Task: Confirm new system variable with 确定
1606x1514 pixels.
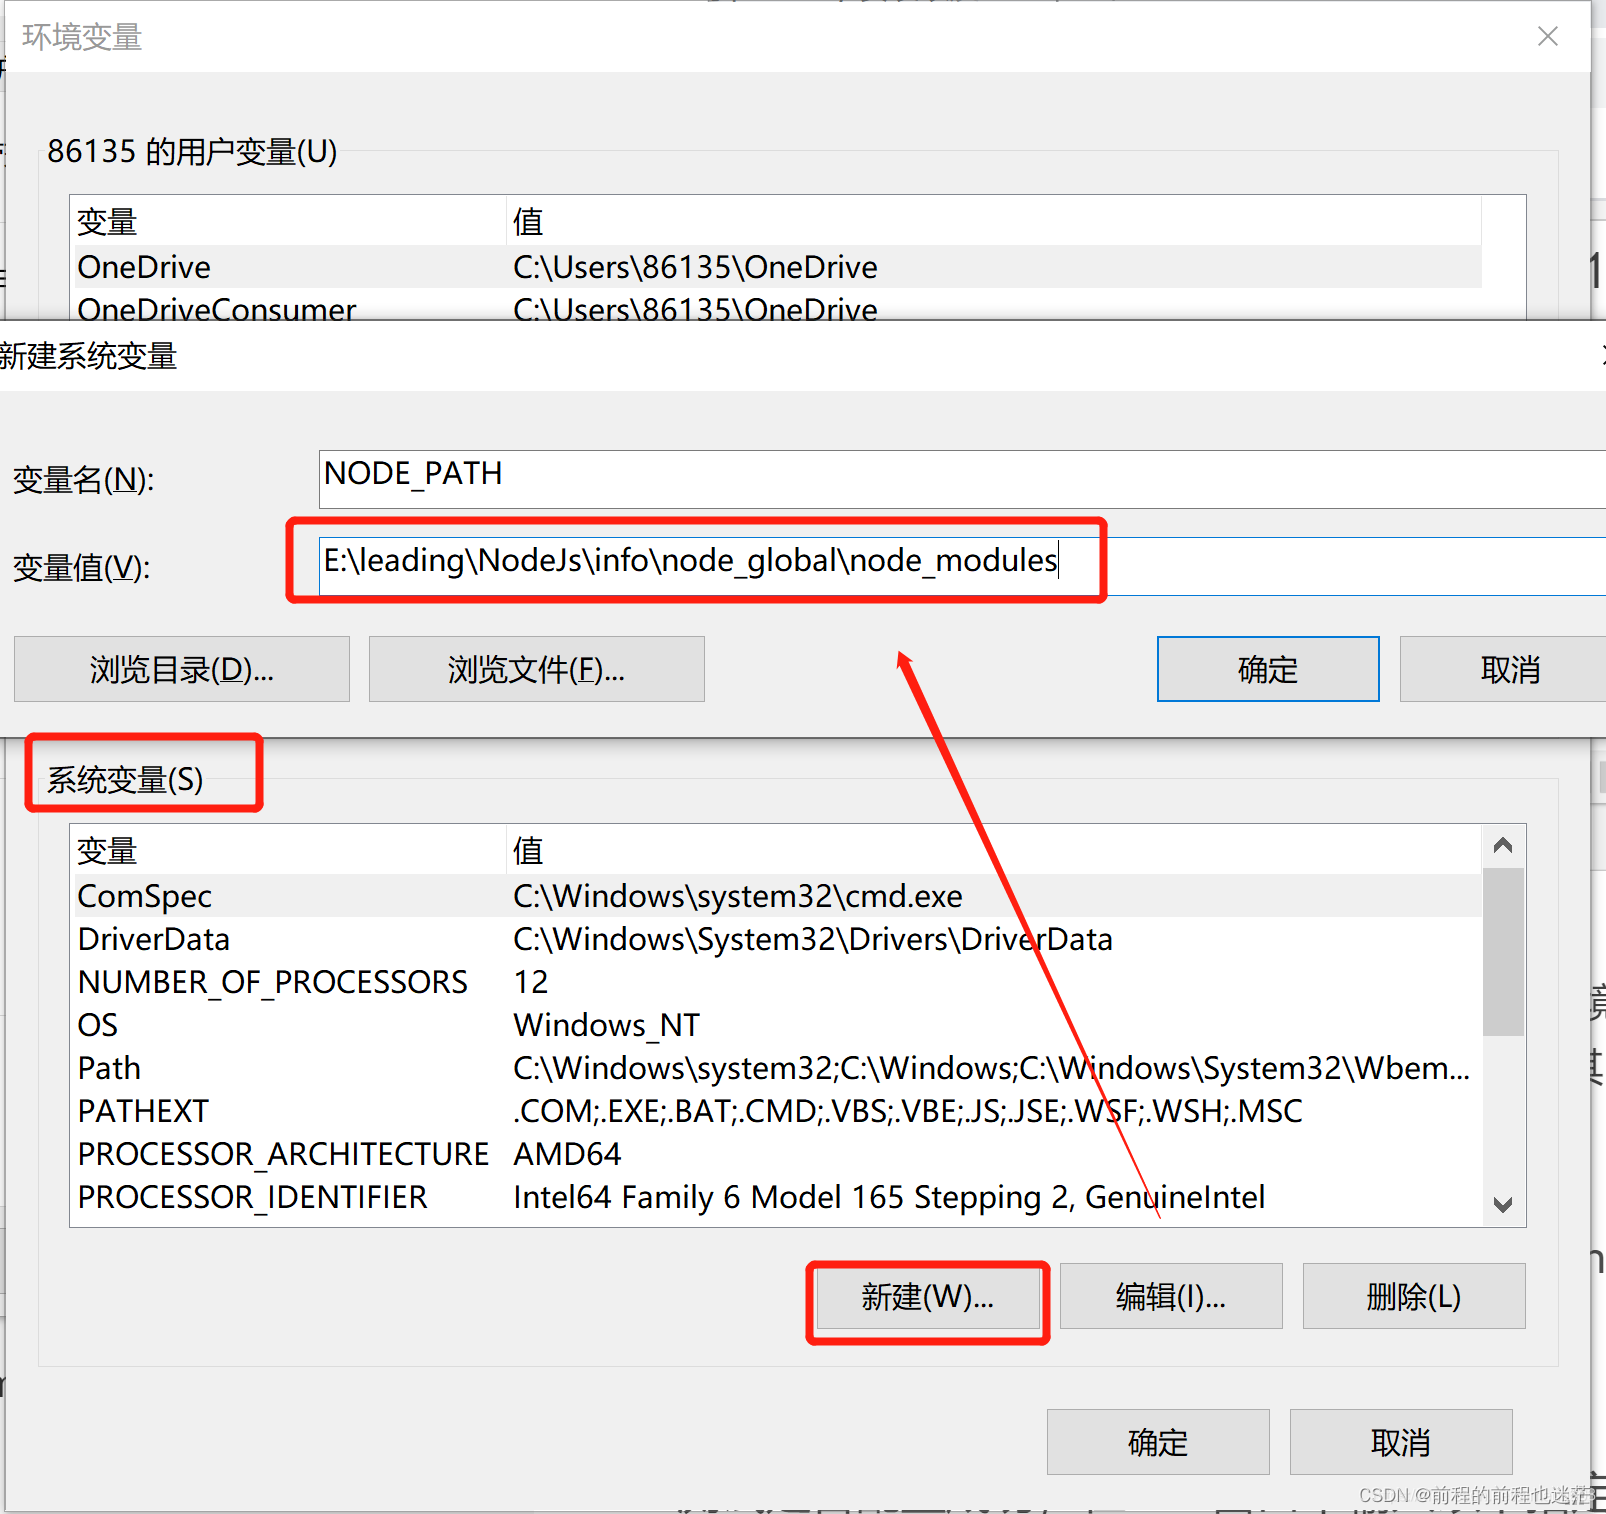Action: click(x=1268, y=669)
